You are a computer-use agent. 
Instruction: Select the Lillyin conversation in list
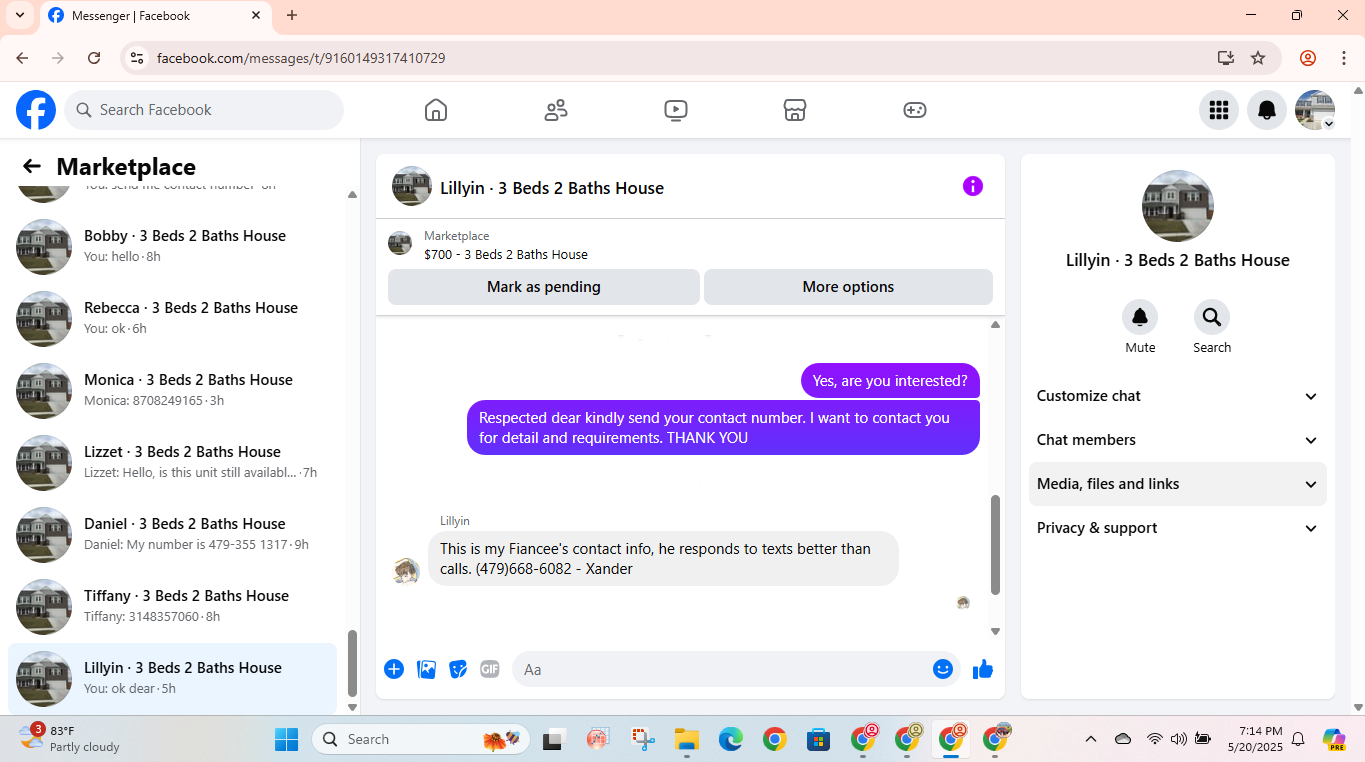tap(173, 678)
